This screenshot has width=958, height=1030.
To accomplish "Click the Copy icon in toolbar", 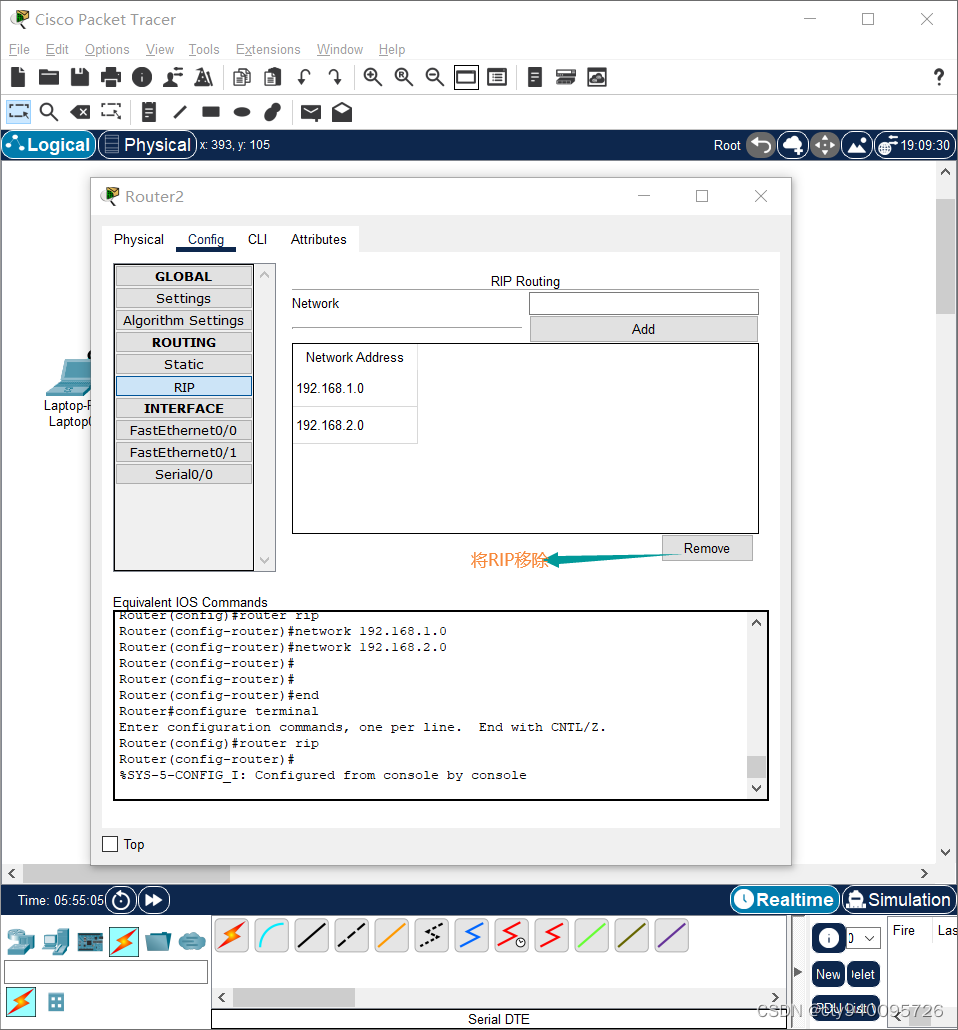I will click(242, 78).
